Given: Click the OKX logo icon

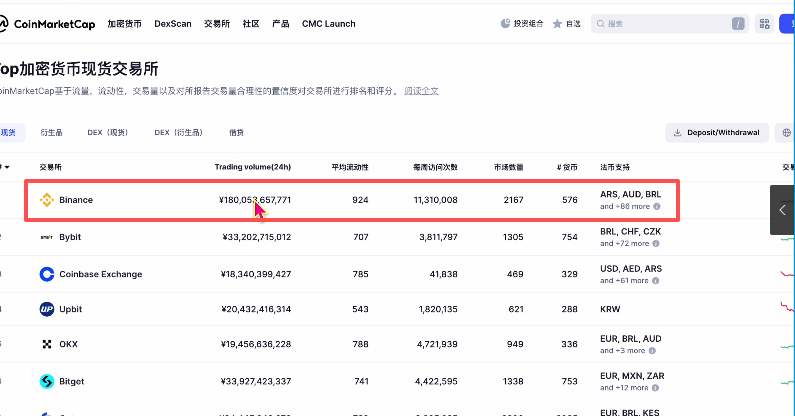Looking at the screenshot, I should pos(46,344).
